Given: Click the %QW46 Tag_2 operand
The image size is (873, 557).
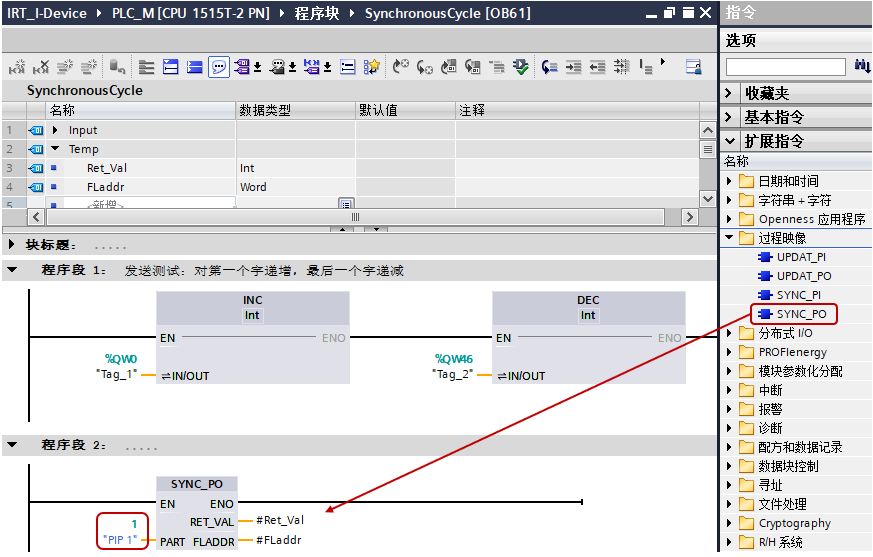Looking at the screenshot, I should [453, 367].
